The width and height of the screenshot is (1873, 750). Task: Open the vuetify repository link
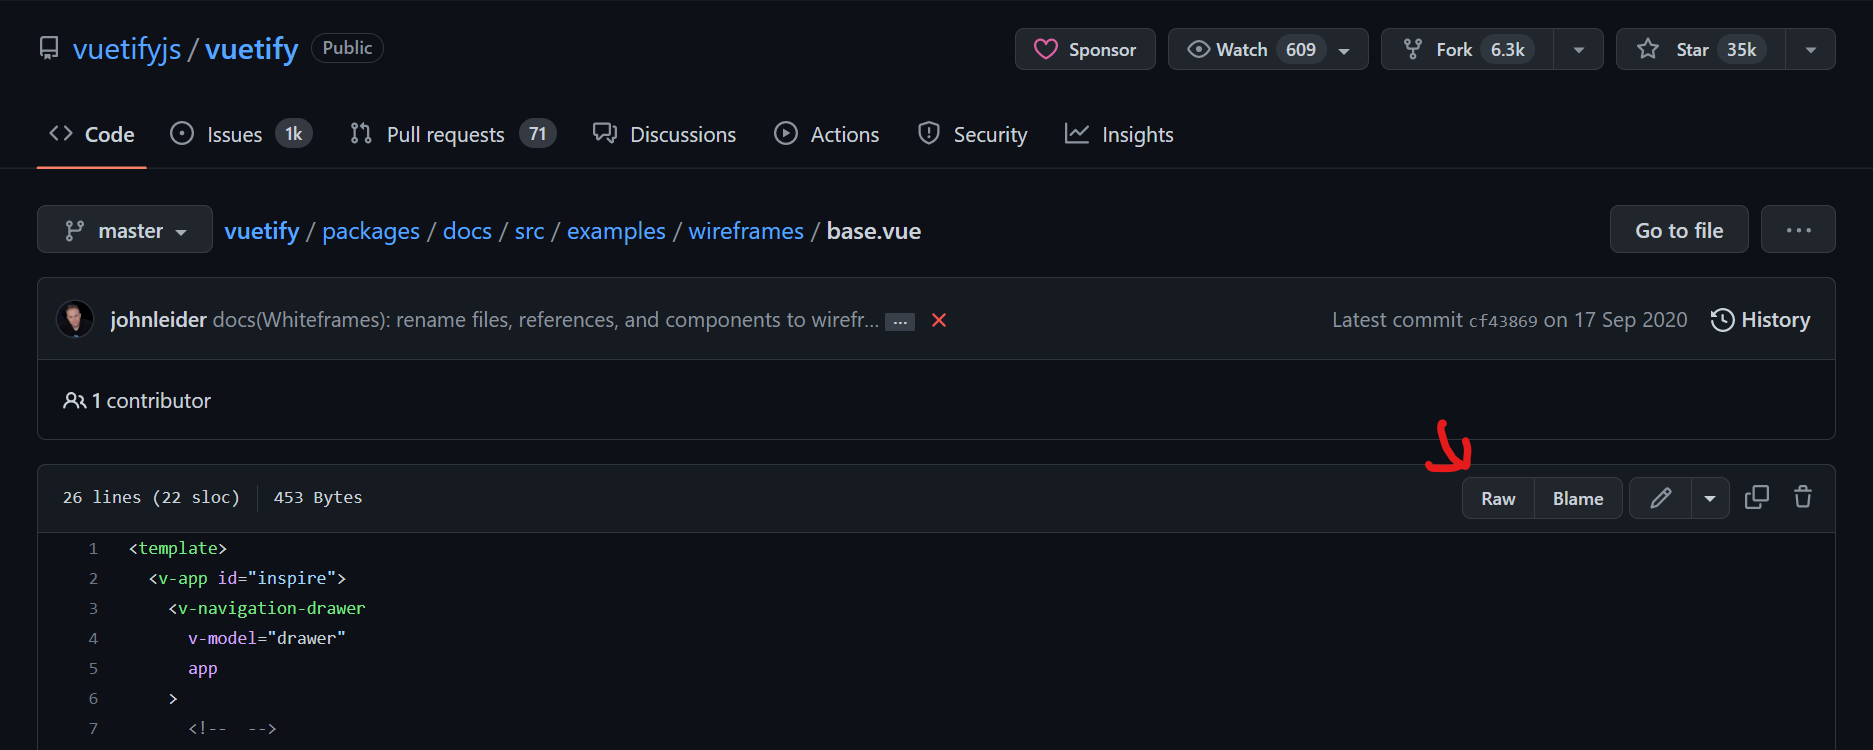click(x=252, y=49)
